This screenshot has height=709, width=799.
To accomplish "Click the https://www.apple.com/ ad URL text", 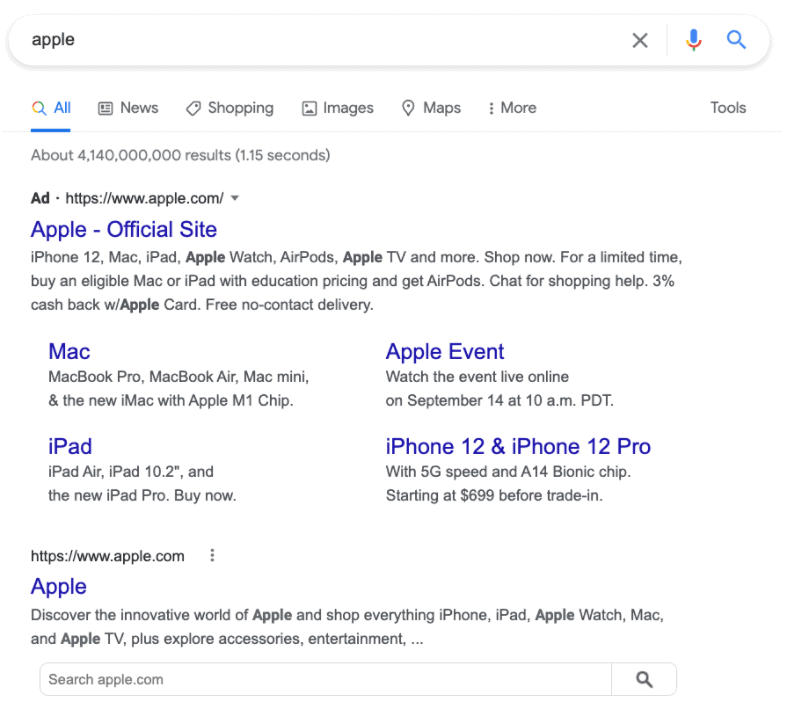I will pos(145,198).
